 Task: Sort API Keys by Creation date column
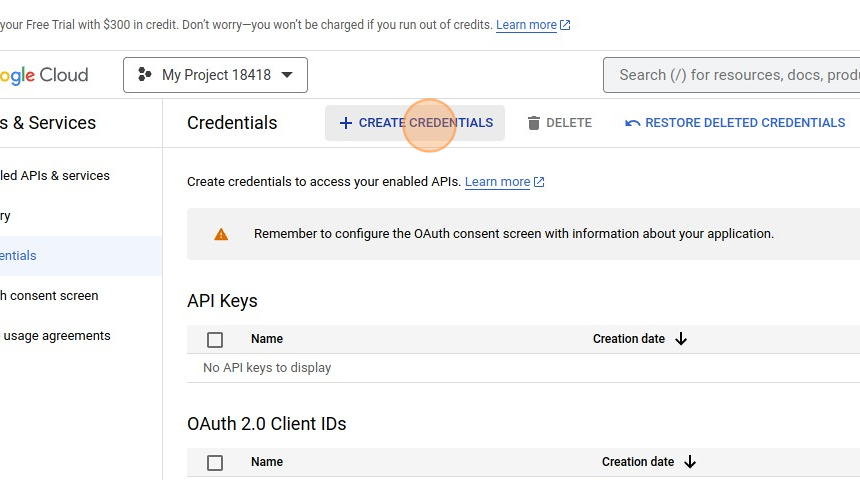click(629, 339)
